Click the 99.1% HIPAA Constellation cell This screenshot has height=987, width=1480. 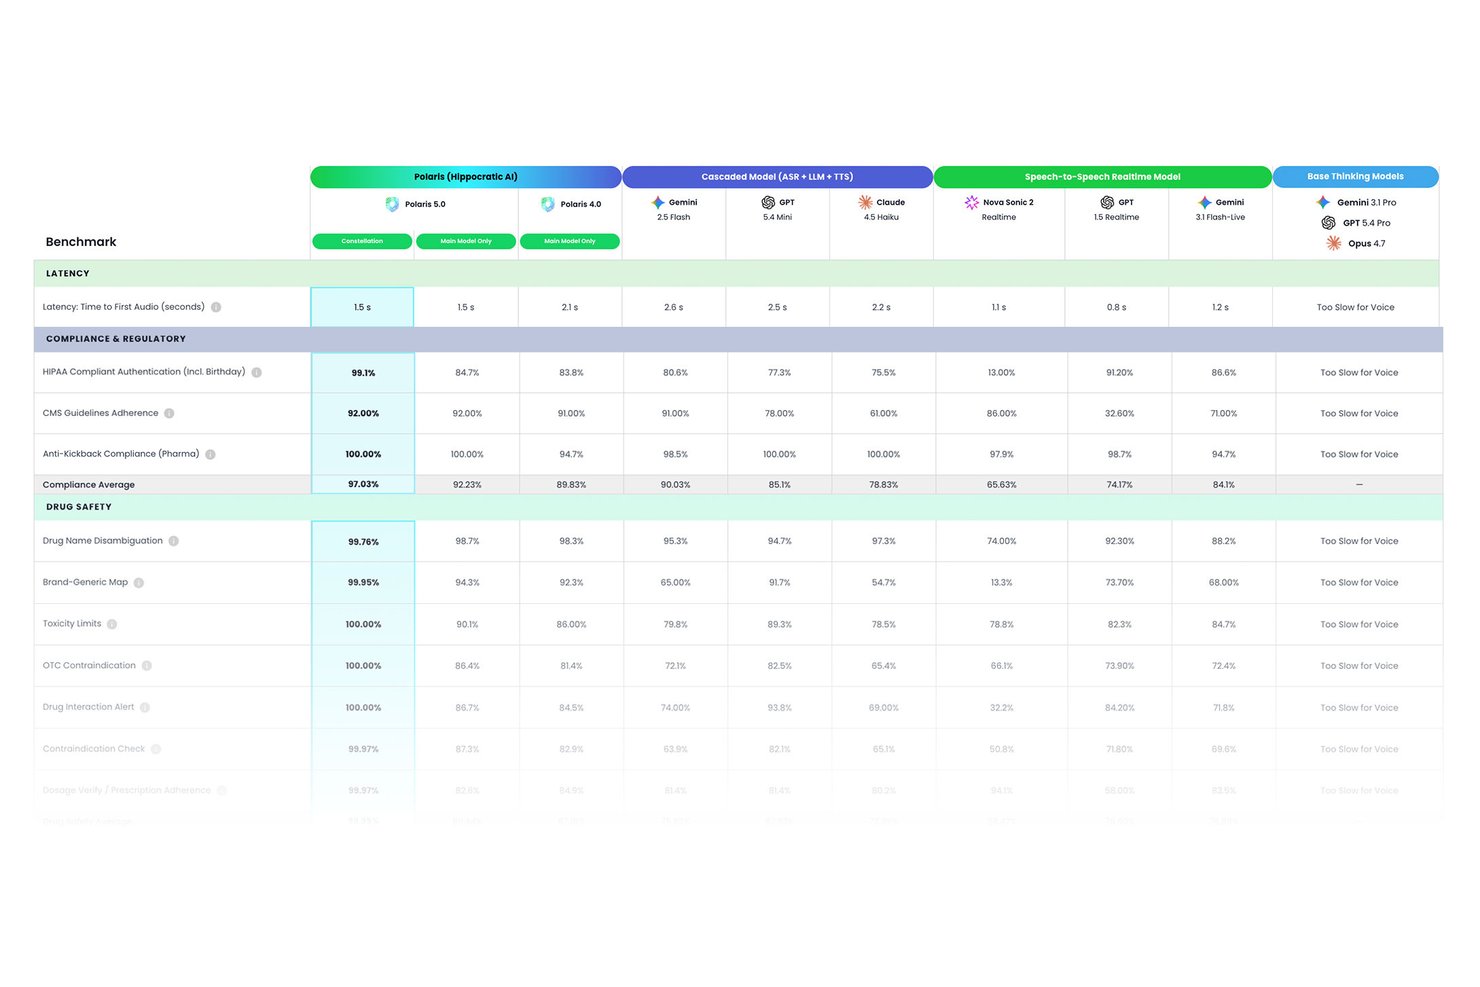363,372
